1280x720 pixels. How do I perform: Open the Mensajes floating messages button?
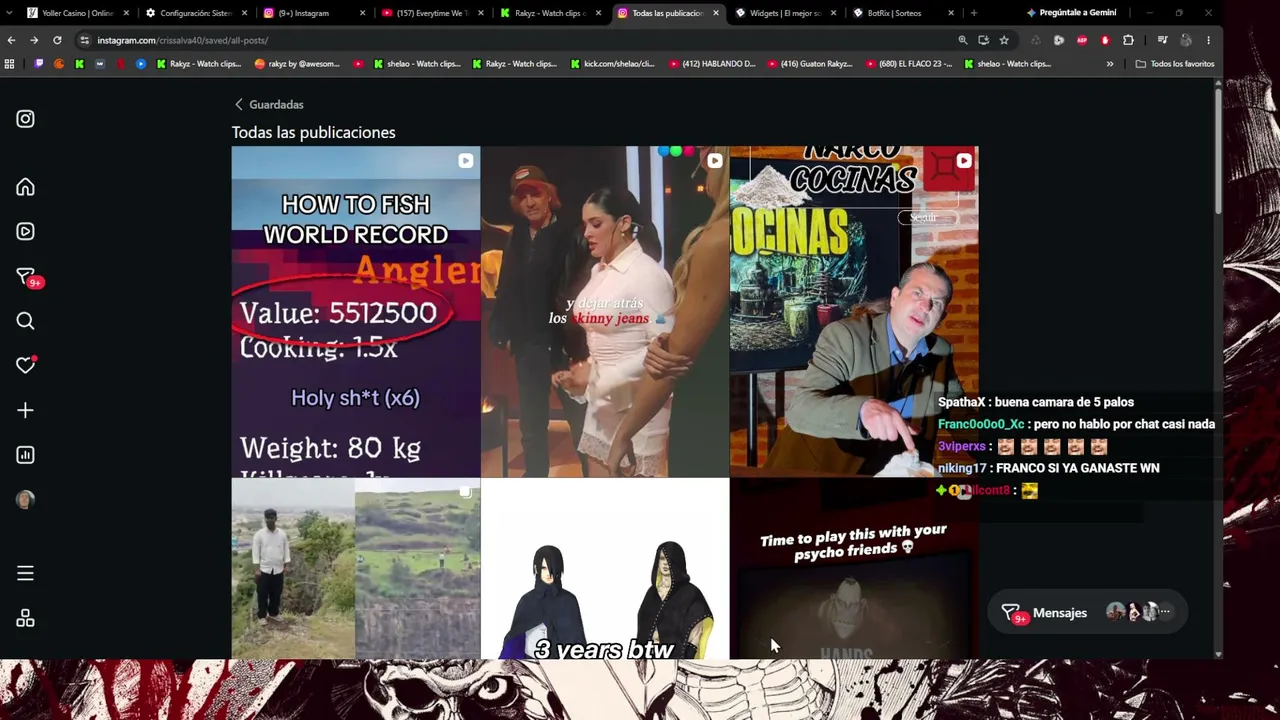coord(1087,612)
